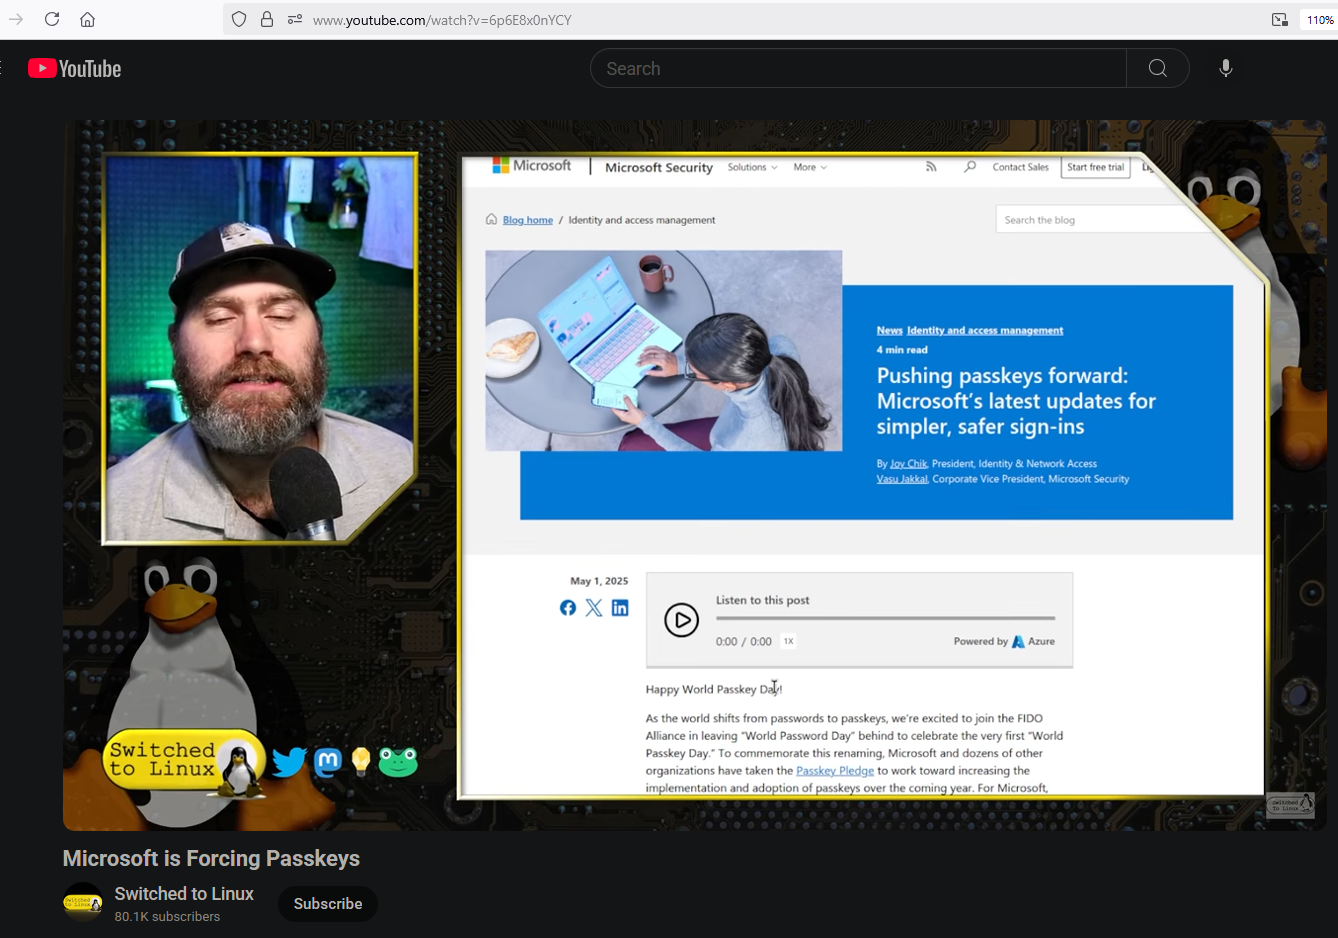Expand the More dropdown in blog header
This screenshot has height=938, width=1338.
click(x=810, y=167)
